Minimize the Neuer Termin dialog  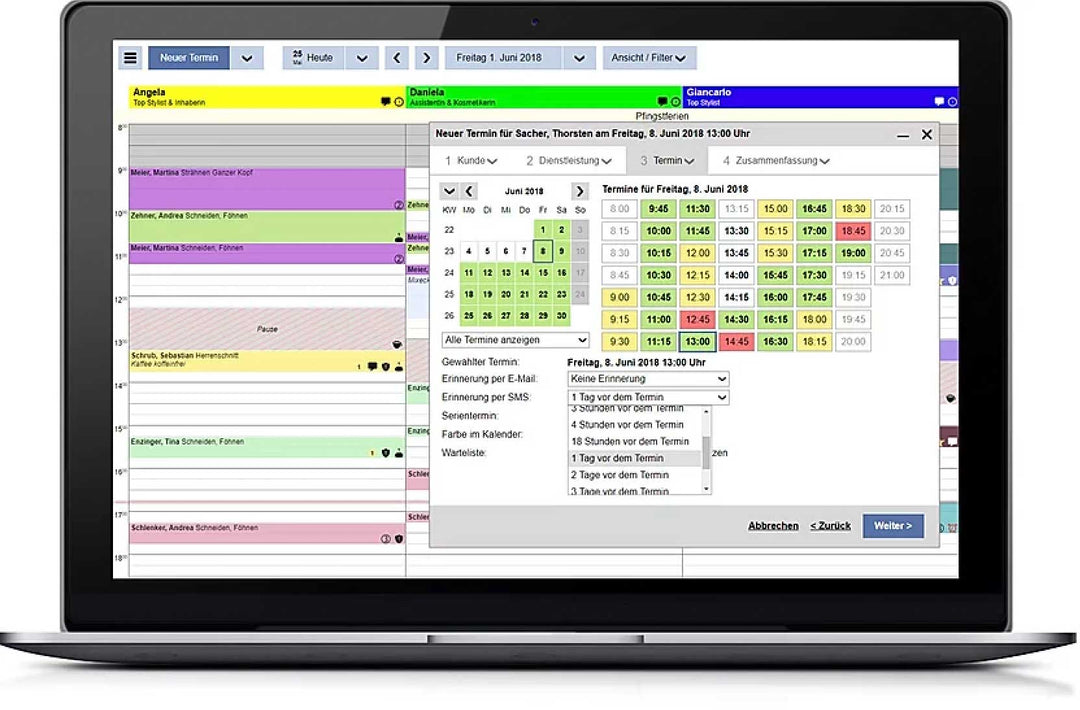pyautogui.click(x=903, y=135)
